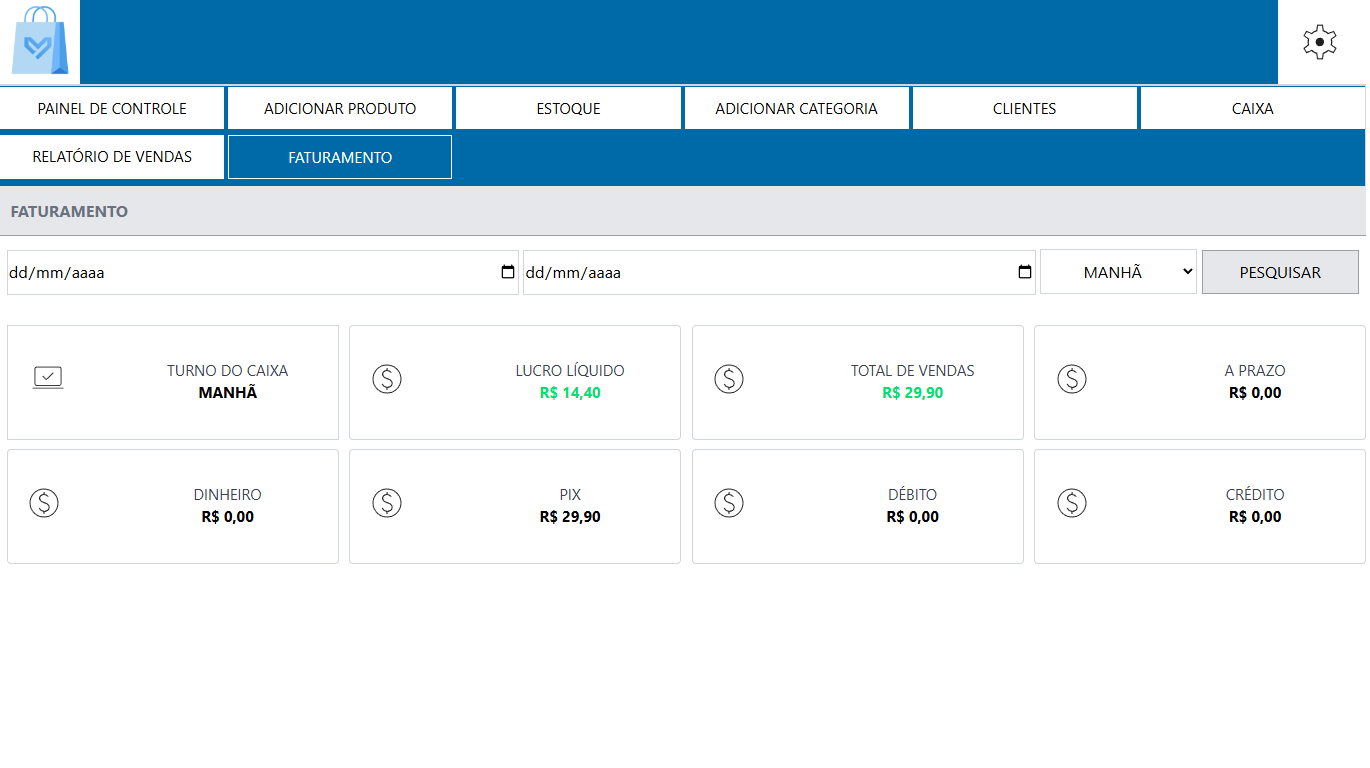Click the dollar icon beside Total de Vendas
This screenshot has height=768, width=1370.
click(x=729, y=379)
